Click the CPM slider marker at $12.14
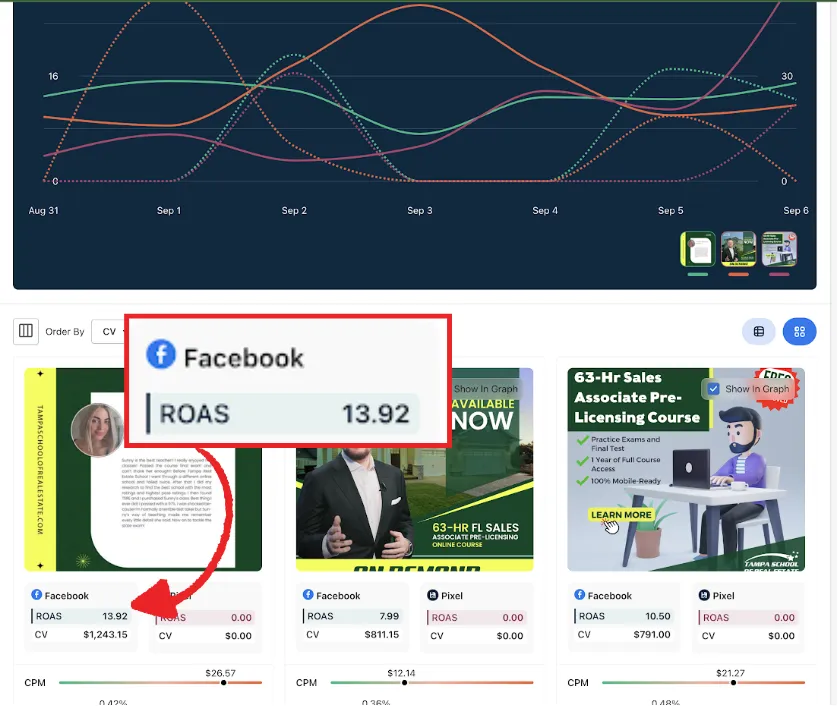 point(405,682)
